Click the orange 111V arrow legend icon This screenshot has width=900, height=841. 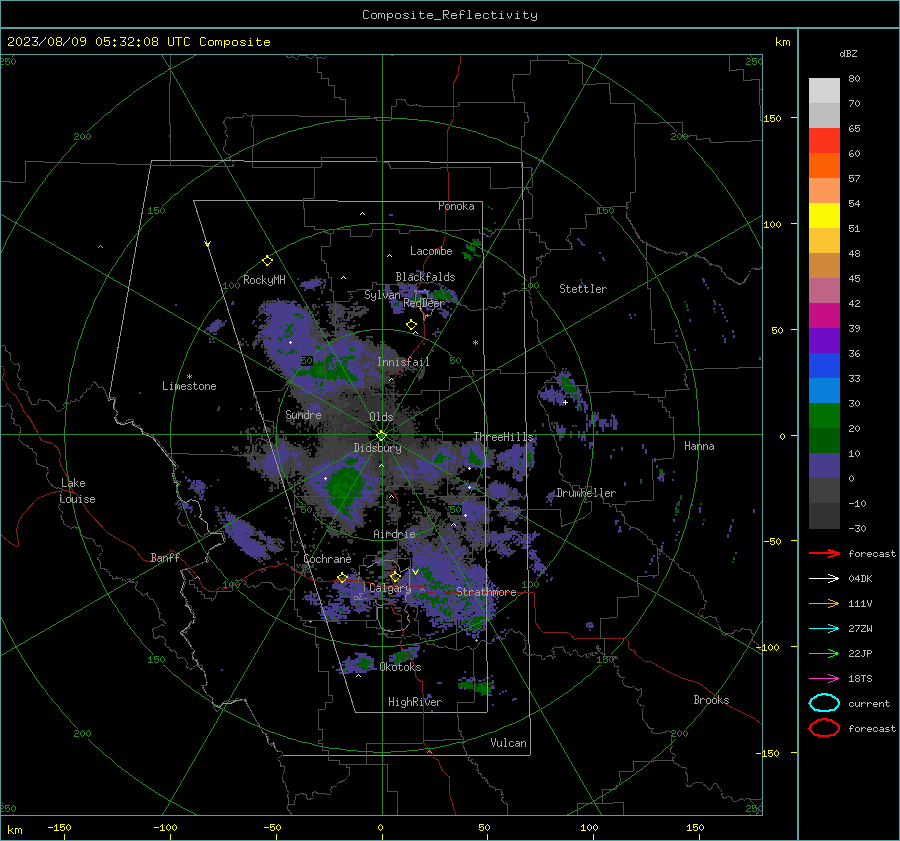point(824,603)
